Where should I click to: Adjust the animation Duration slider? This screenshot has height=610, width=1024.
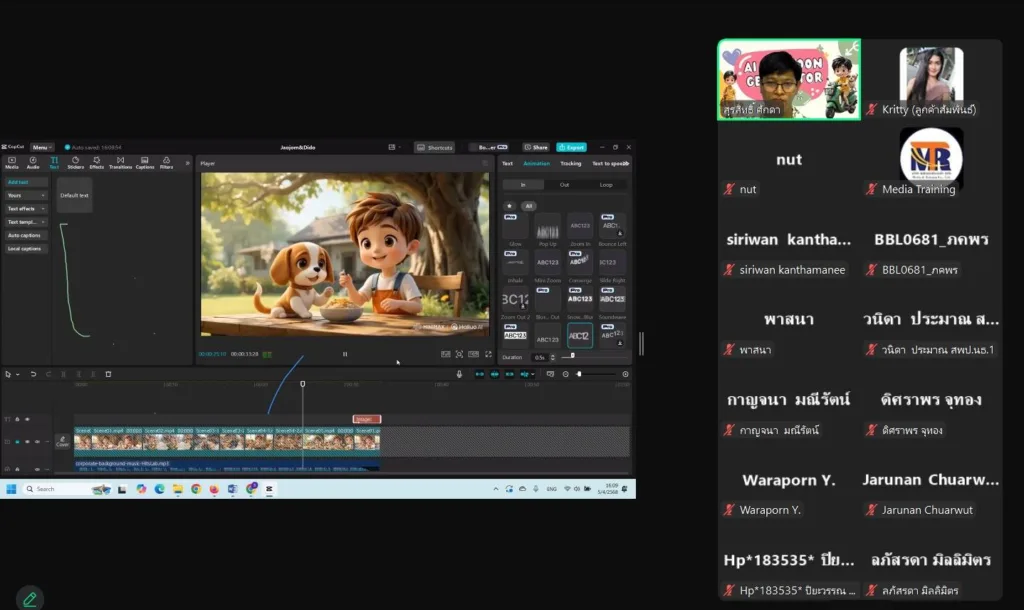pyautogui.click(x=572, y=356)
